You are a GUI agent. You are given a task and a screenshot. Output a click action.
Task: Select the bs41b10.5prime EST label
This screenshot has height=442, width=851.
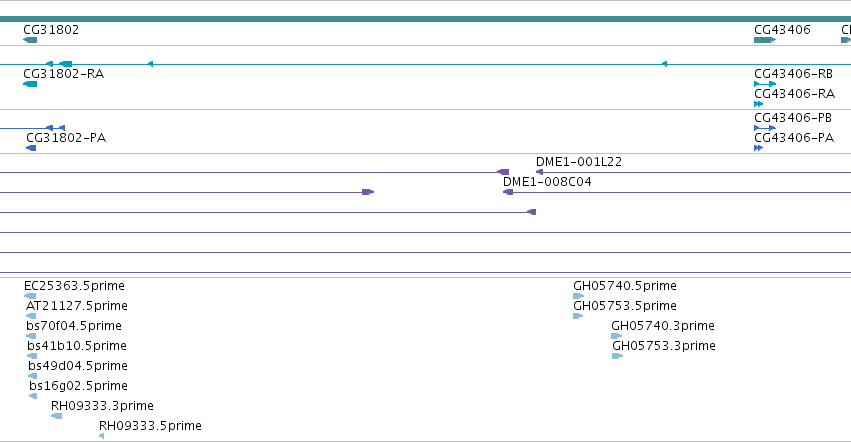tap(77, 346)
